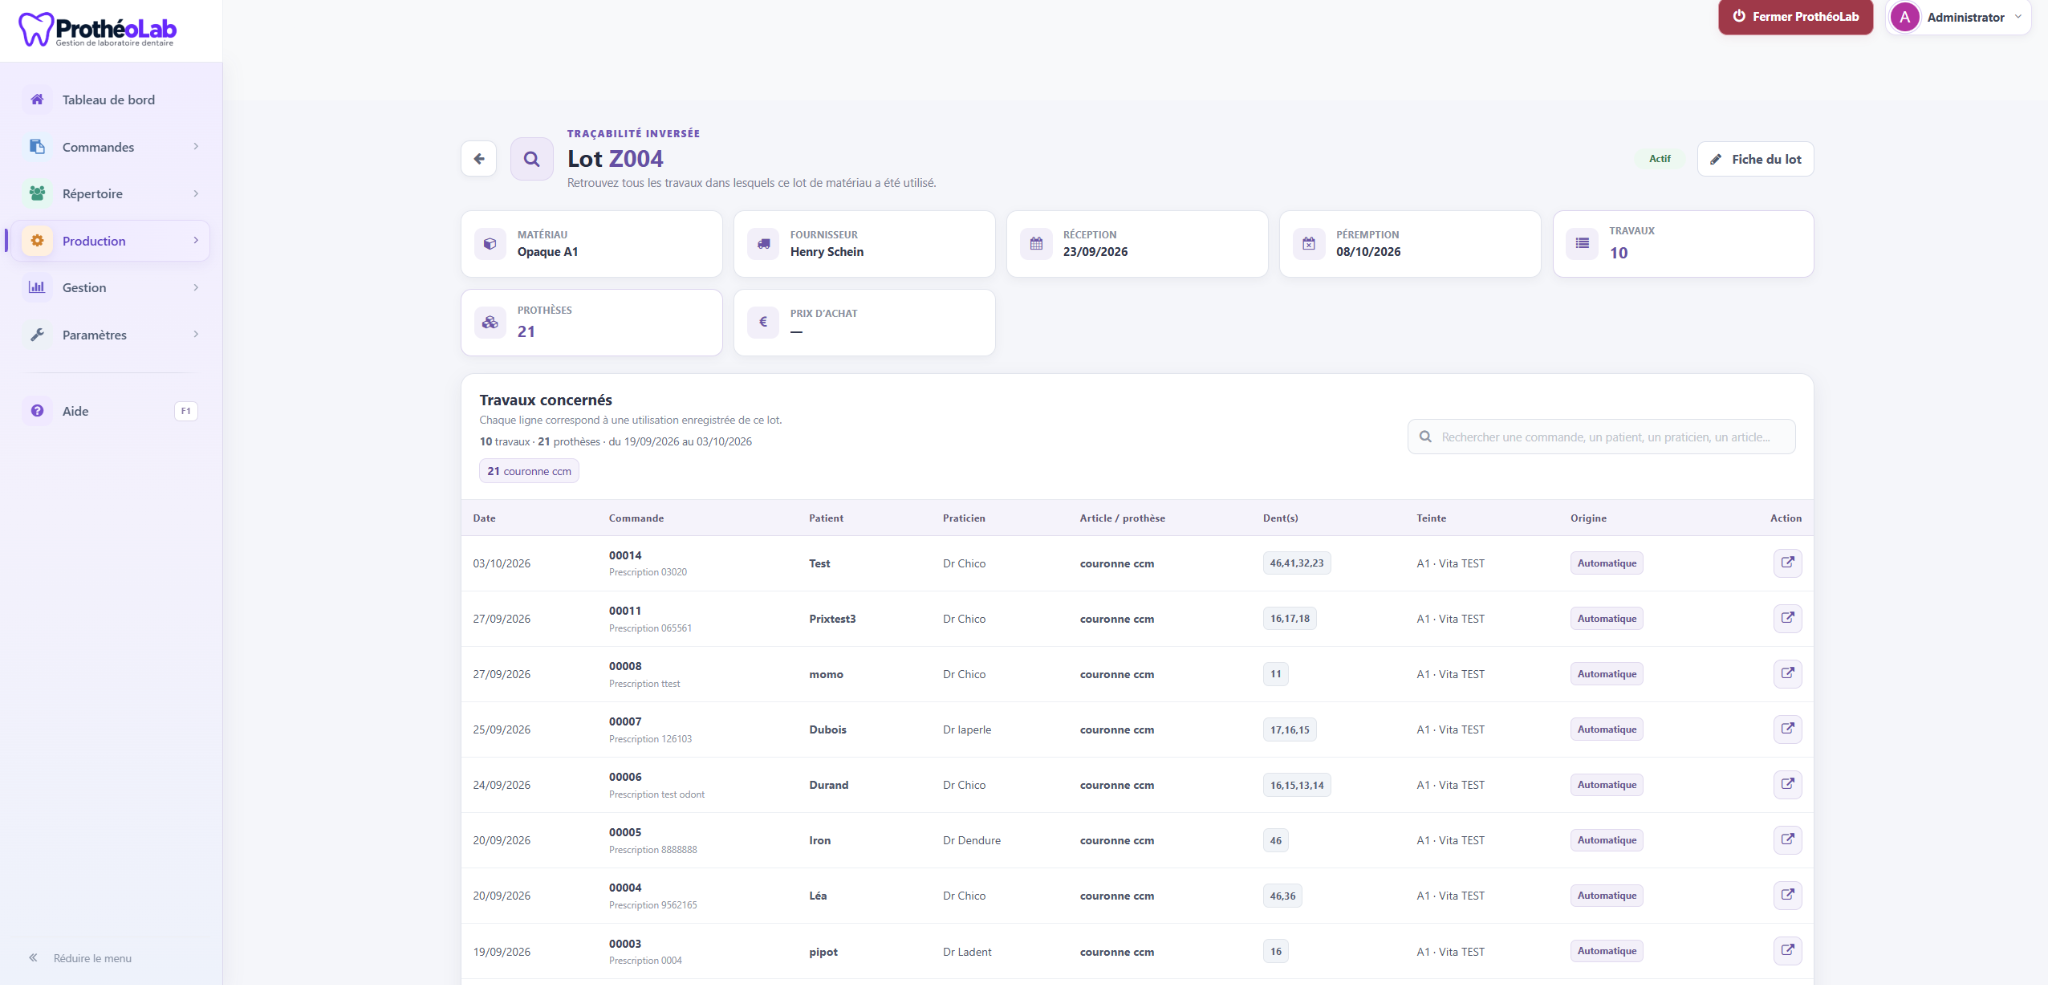Screen dimensions: 2048x985
Task: Click patient name Dubois
Action: (827, 730)
